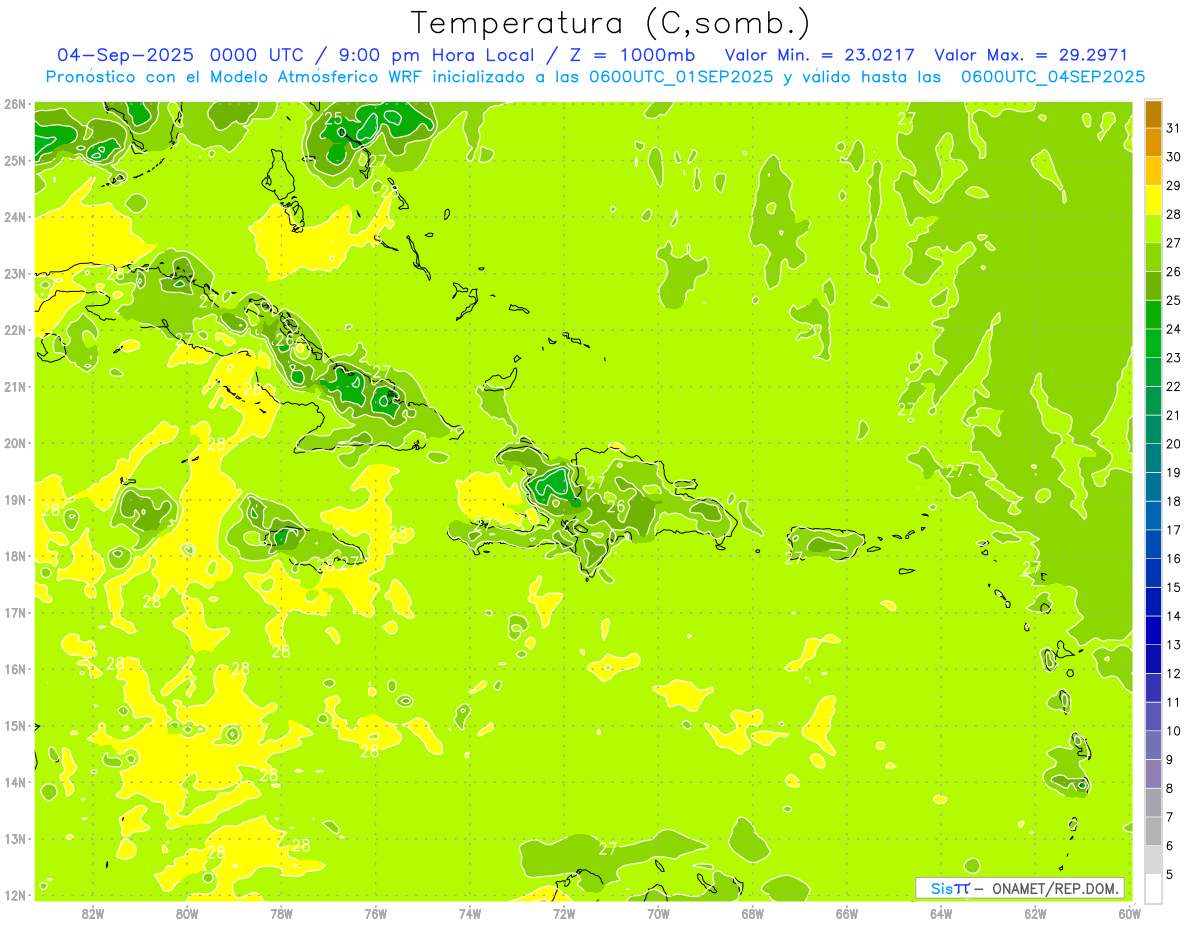
Task: Click the '78W' longitude axis label
Action: point(281,913)
